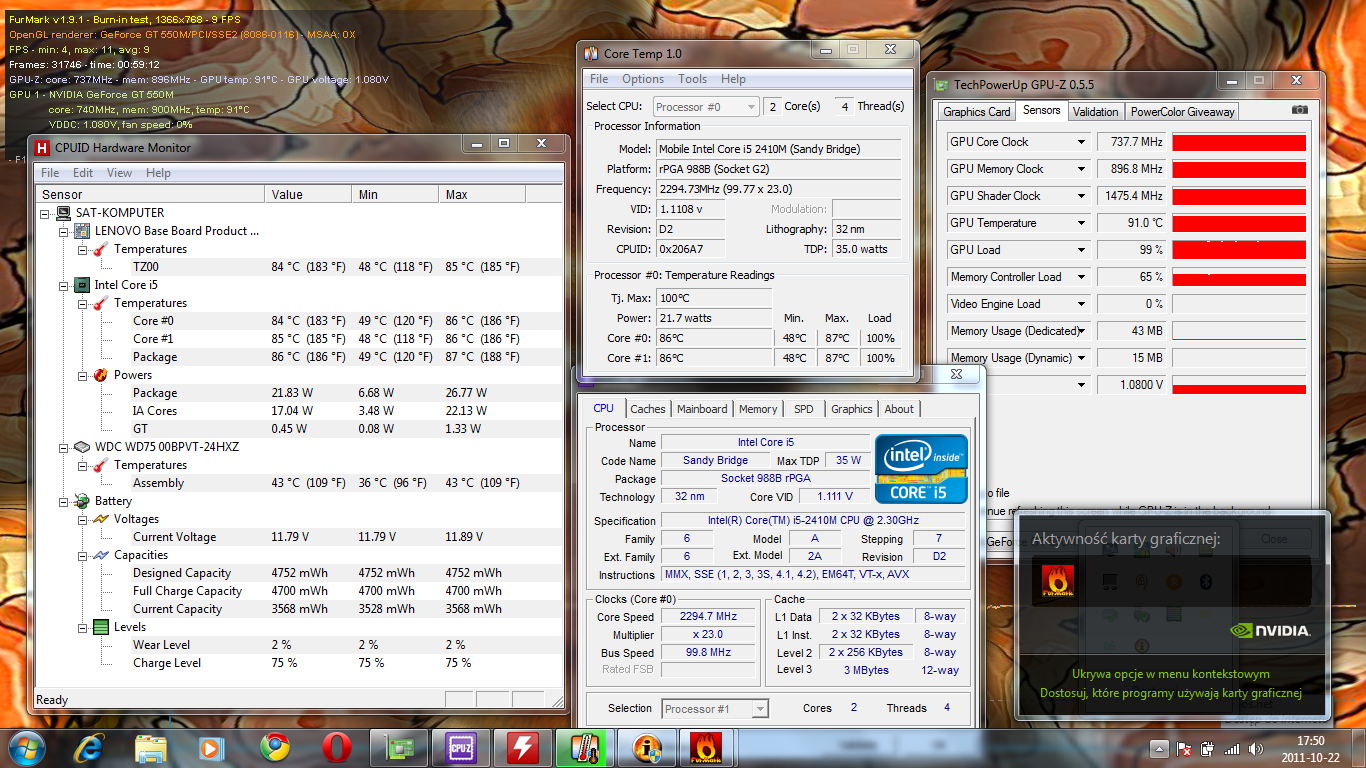Switch to SPD tab in CPU-Z
This screenshot has width=1366, height=768.
804,409
